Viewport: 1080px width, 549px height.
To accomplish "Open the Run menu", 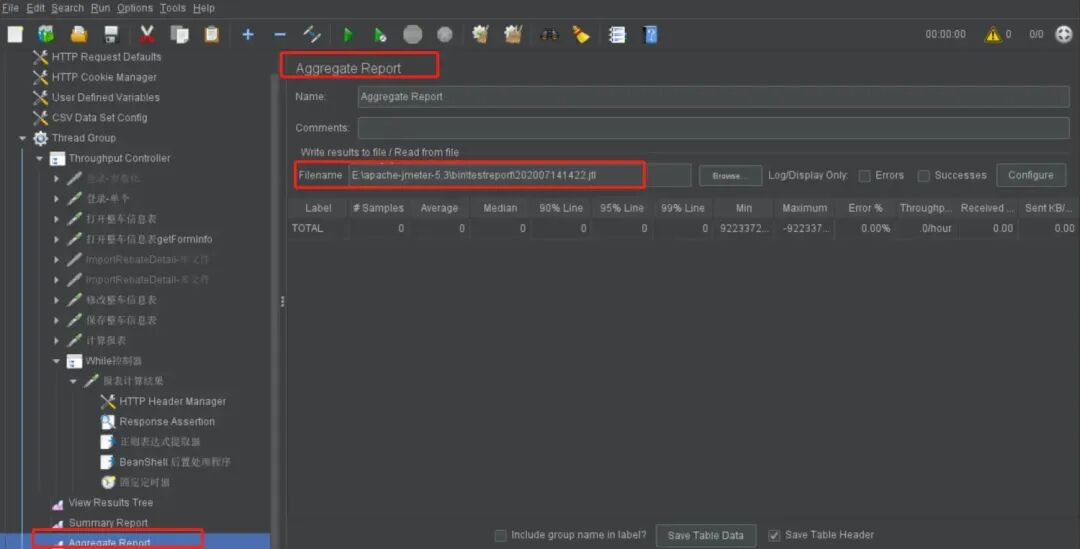I will [100, 8].
